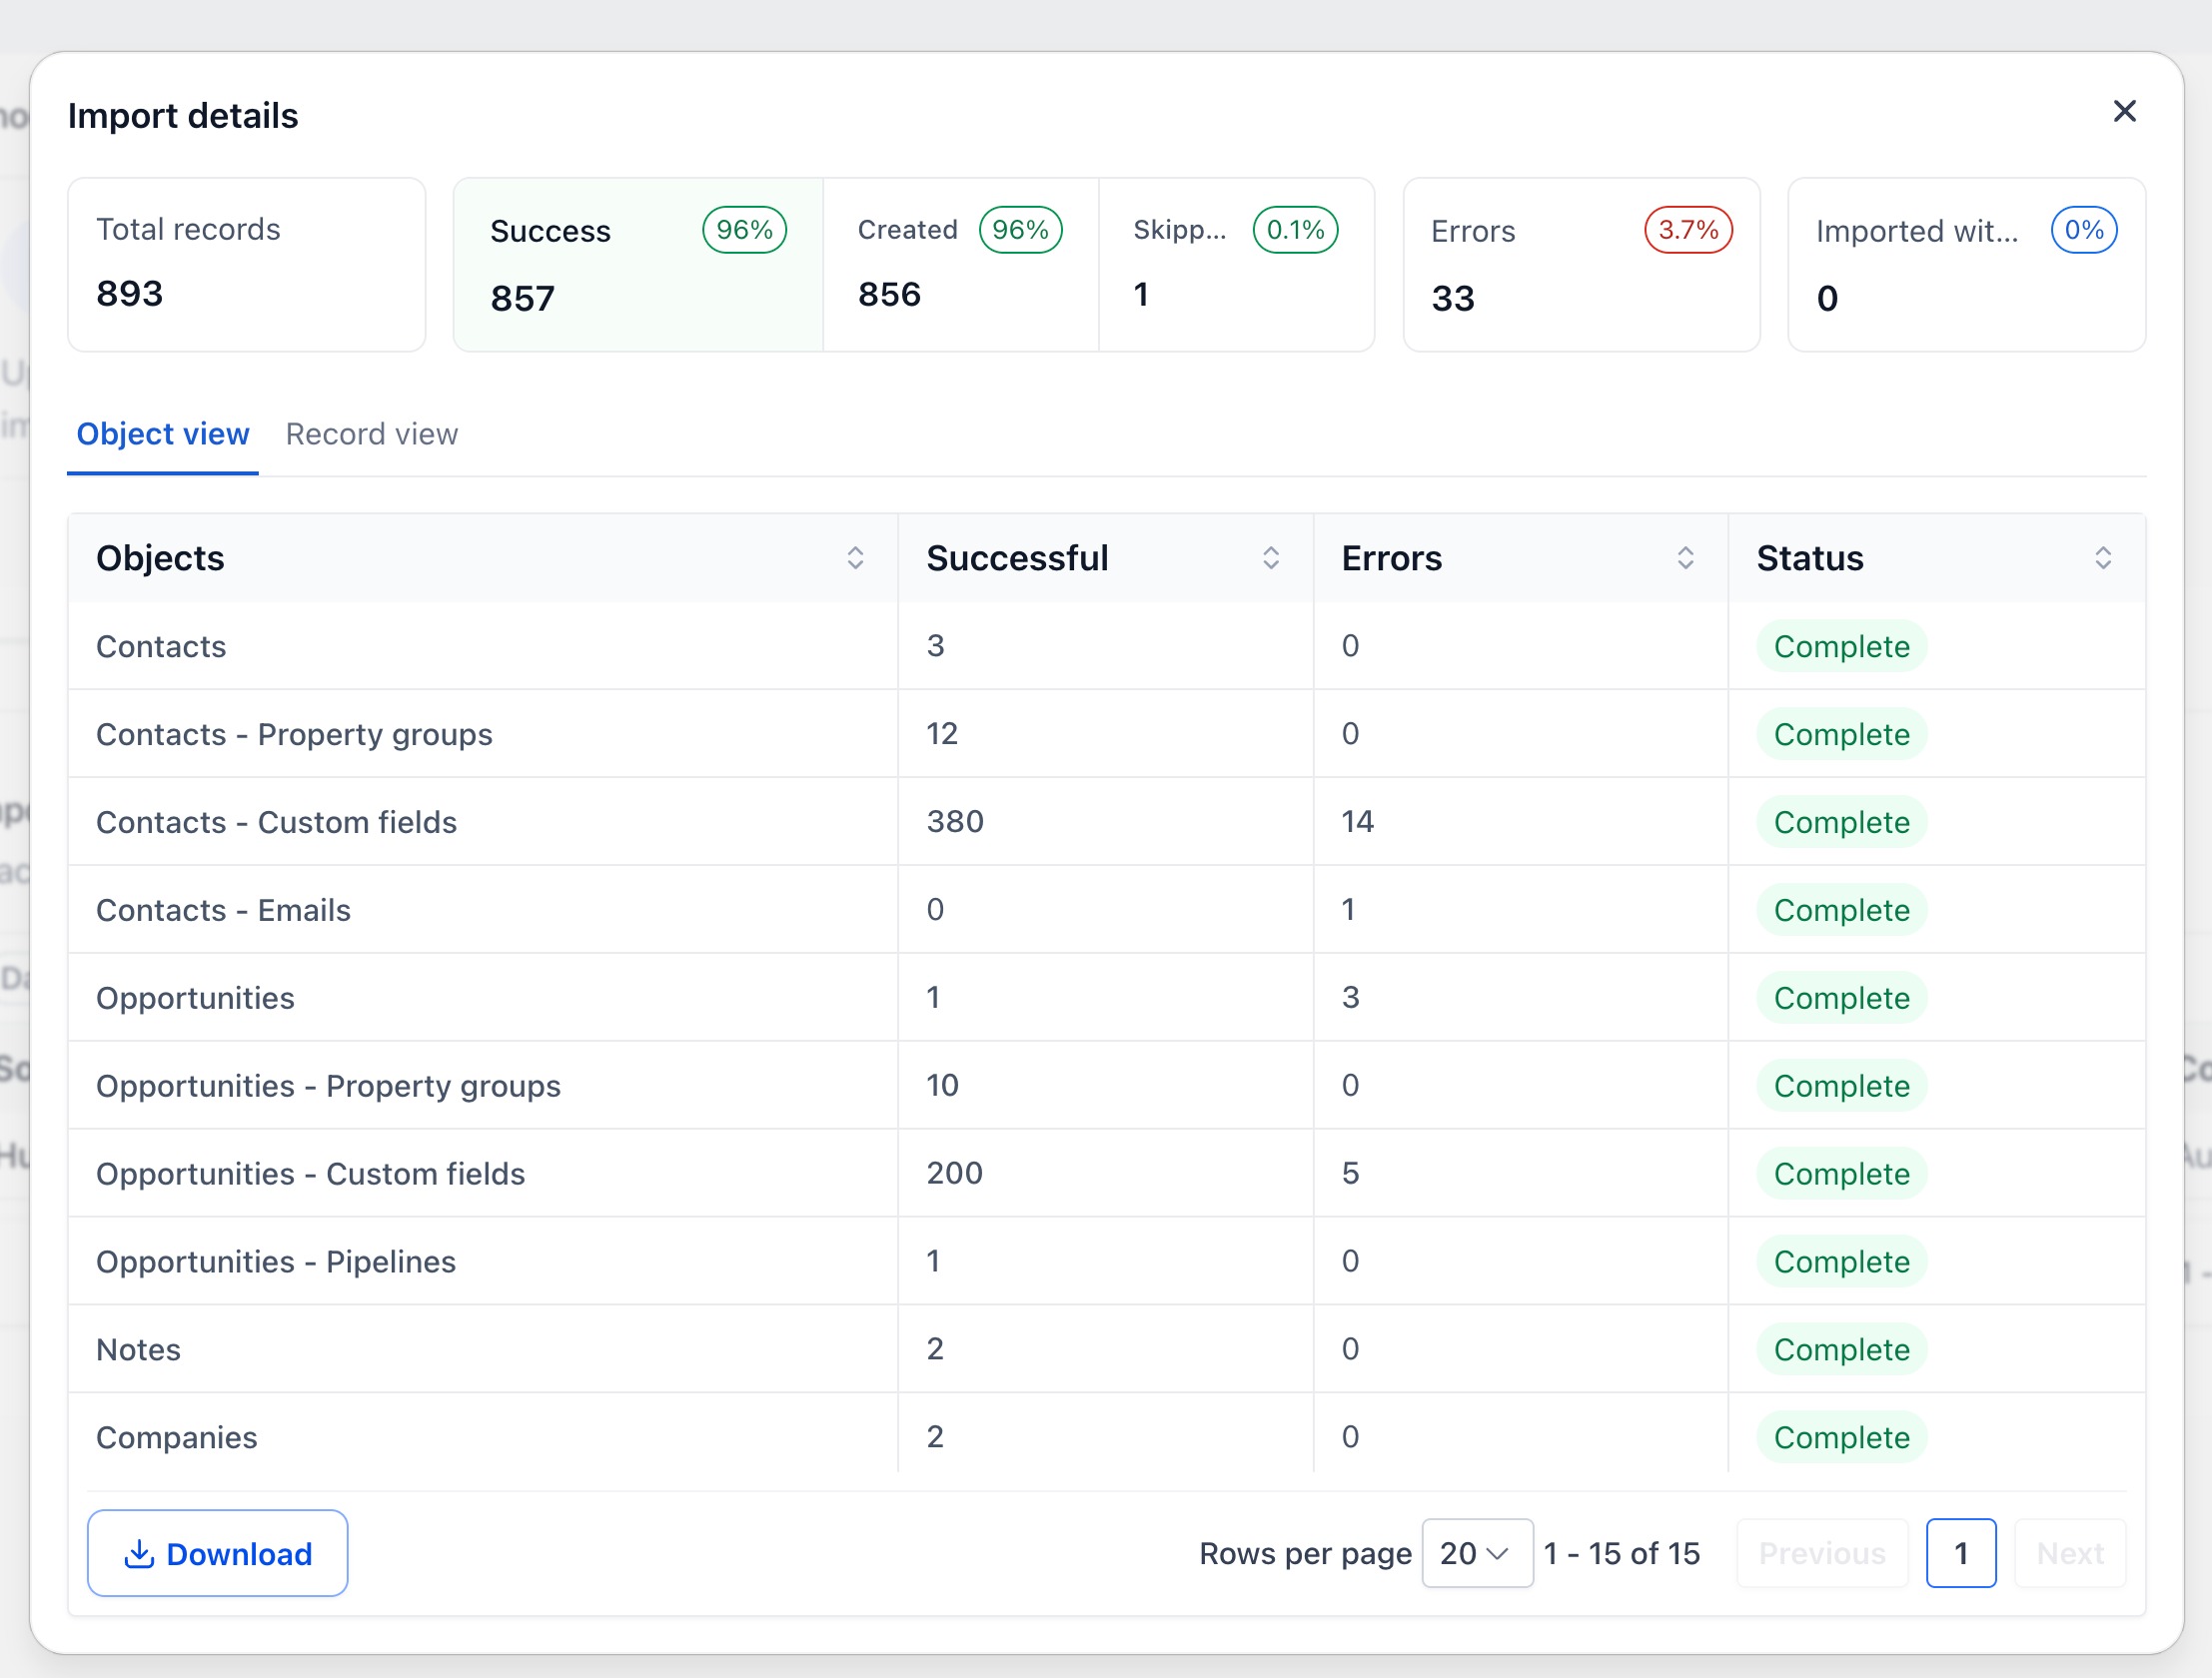Viewport: 2212px width, 1678px height.
Task: Go to page 1
Action: 1961,1553
